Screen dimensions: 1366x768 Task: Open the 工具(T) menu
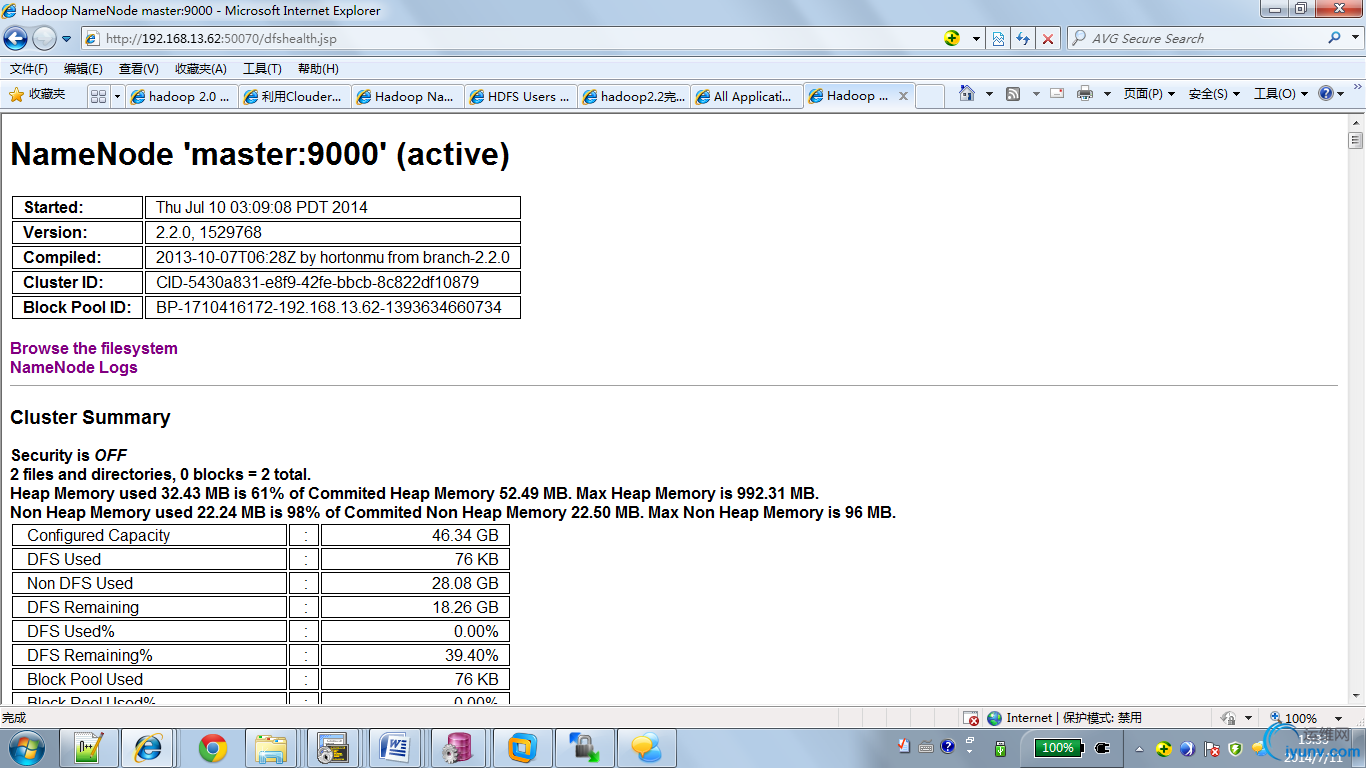point(262,69)
